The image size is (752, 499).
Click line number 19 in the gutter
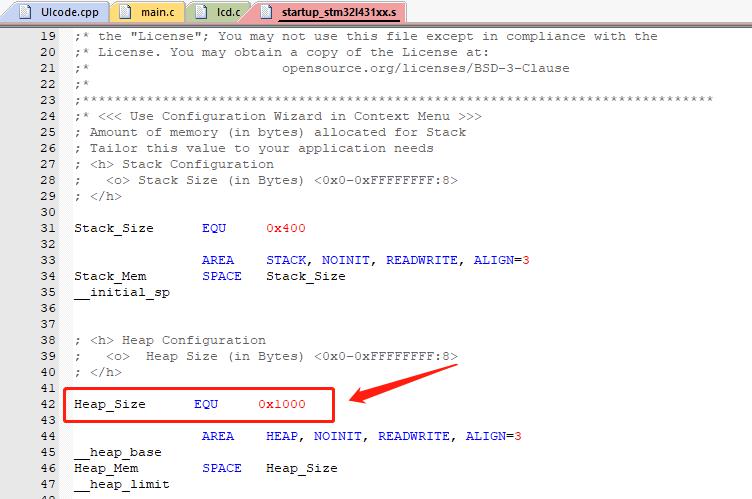click(x=48, y=36)
